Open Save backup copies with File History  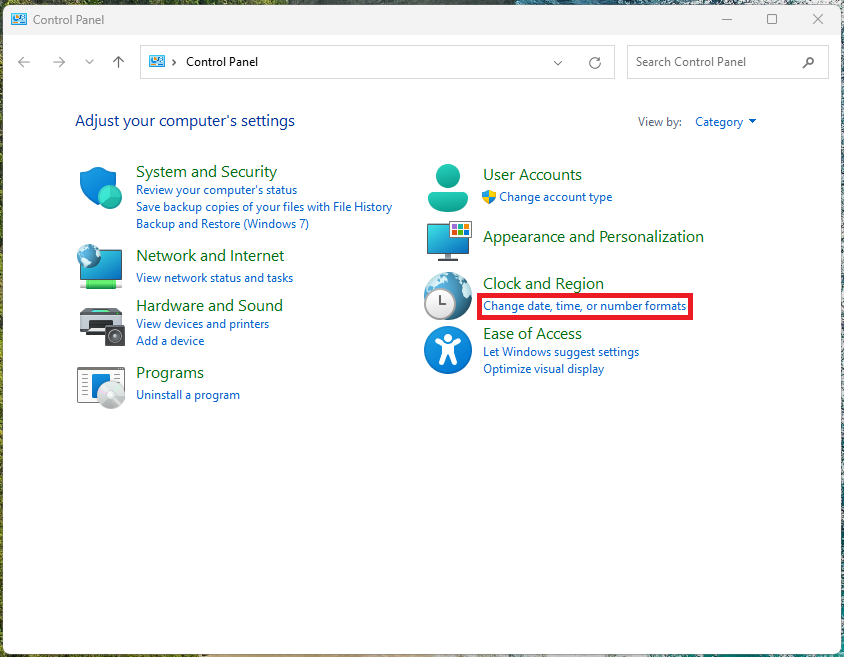[x=264, y=207]
